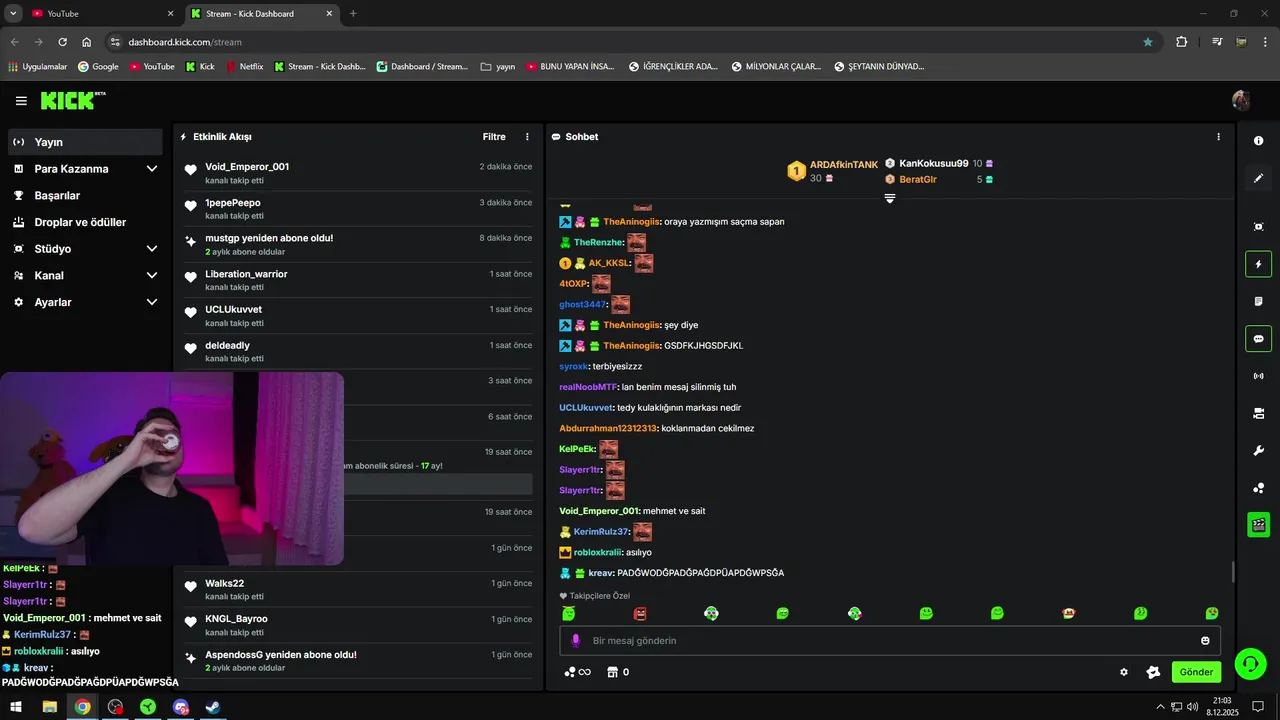Viewport: 1280px width, 720px height.
Task: Click the leaderboard collapse arrow under gifters
Action: click(890, 198)
